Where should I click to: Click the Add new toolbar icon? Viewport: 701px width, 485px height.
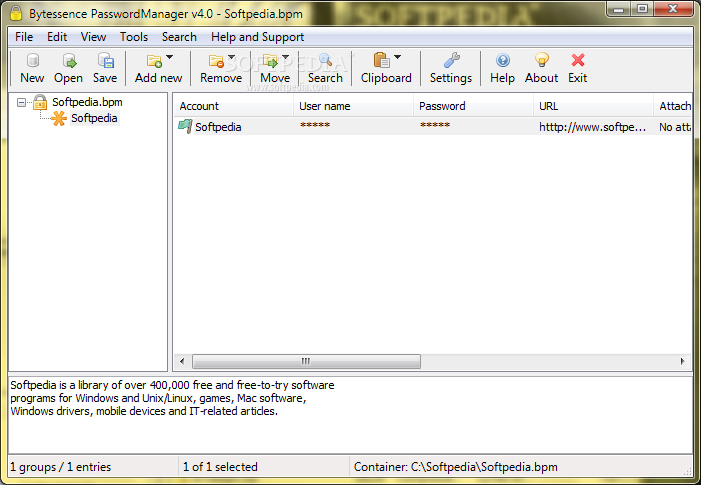pos(154,61)
